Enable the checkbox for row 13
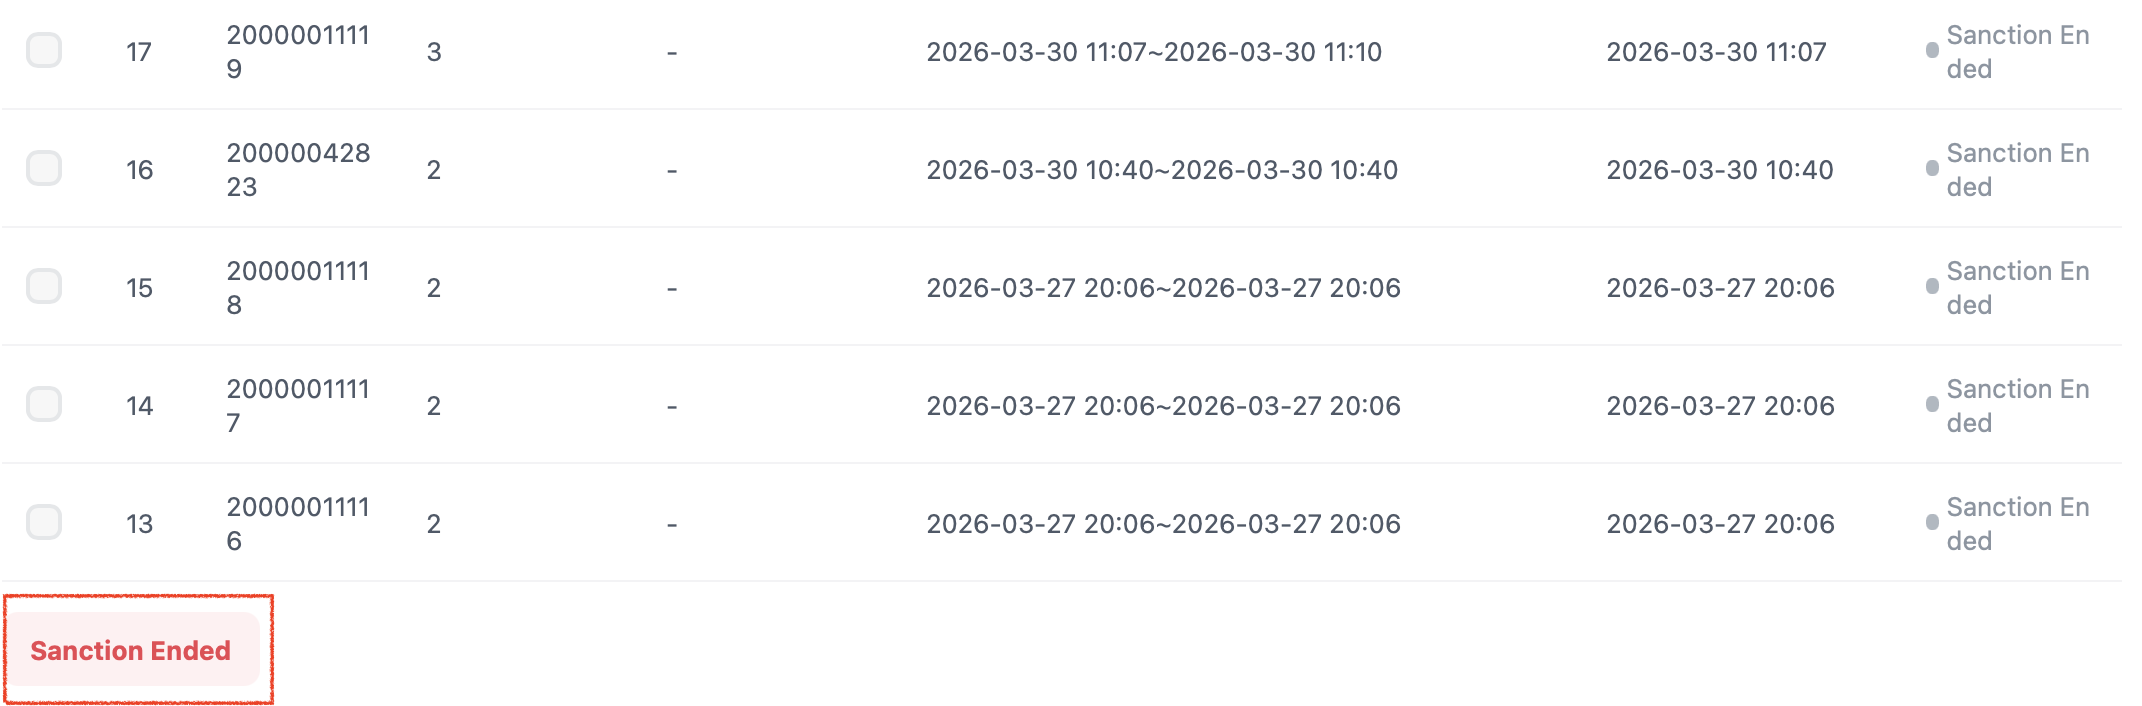The height and width of the screenshot is (706, 2142). coord(44,522)
